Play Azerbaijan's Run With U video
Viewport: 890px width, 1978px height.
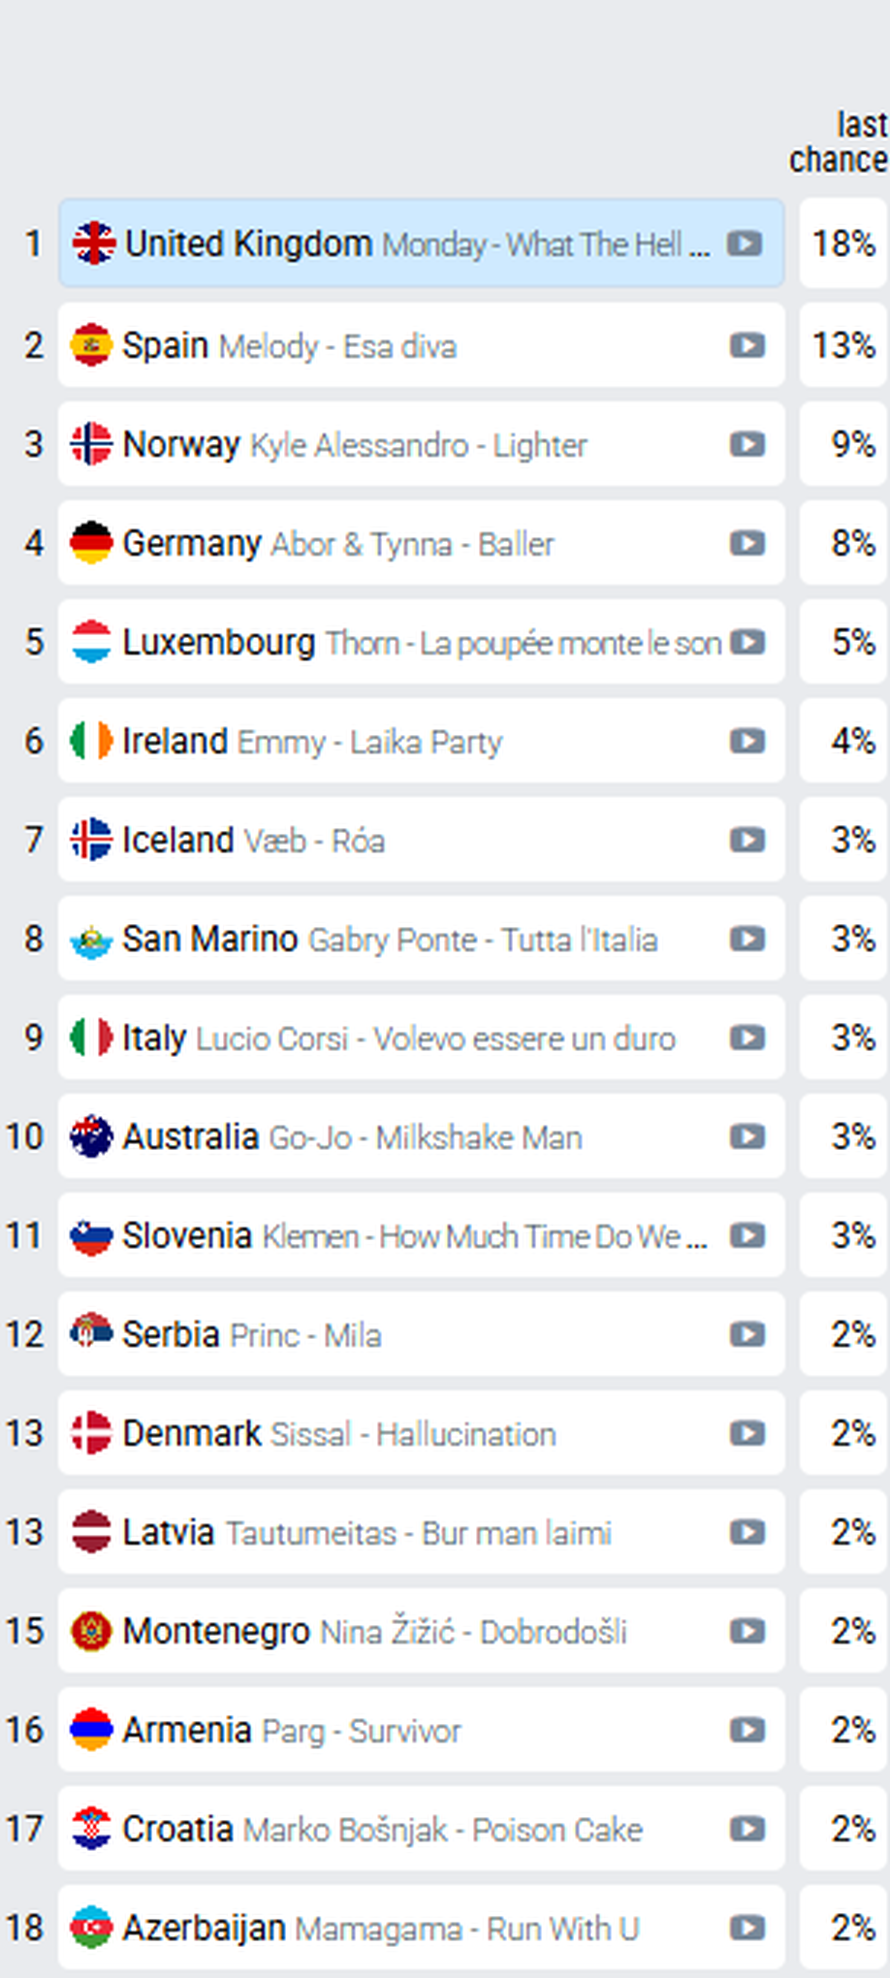tap(745, 1927)
